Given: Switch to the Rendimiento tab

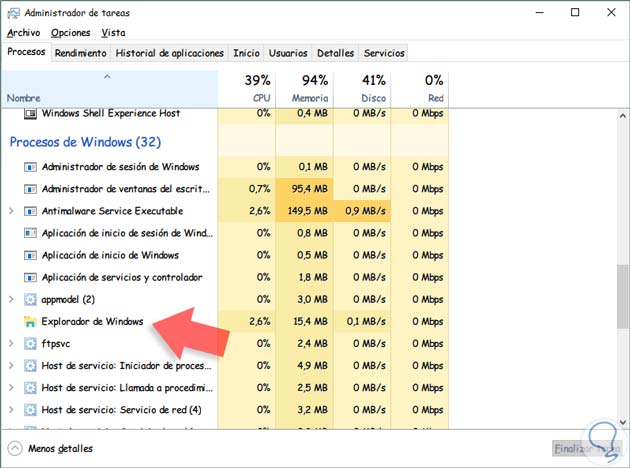Looking at the screenshot, I should (81, 53).
